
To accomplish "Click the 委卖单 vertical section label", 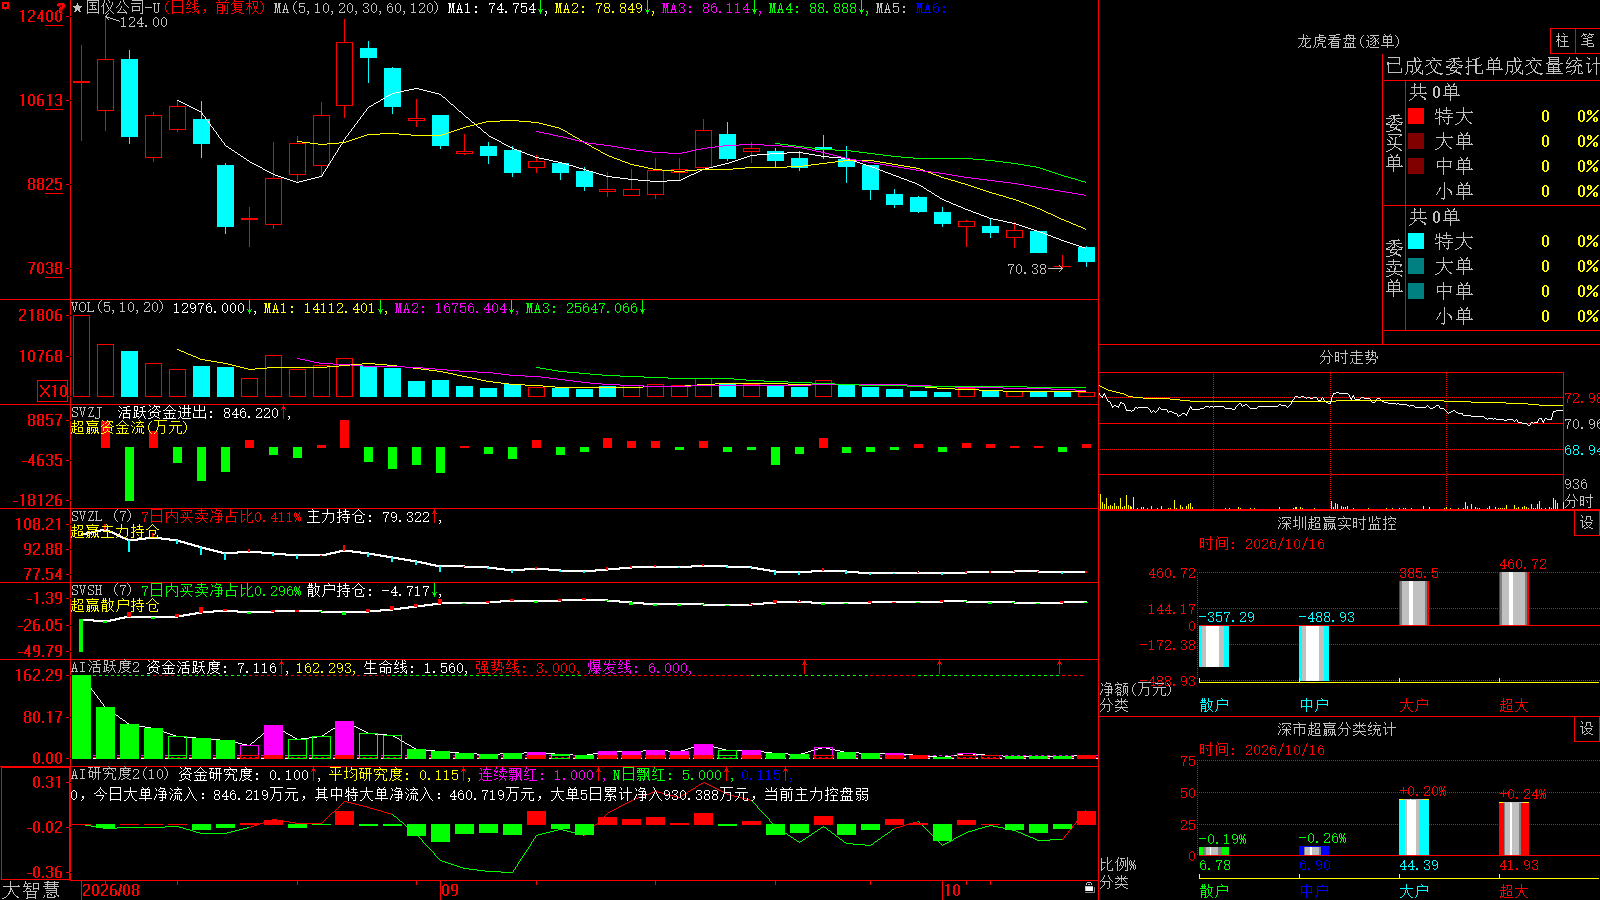I will click(x=1394, y=267).
